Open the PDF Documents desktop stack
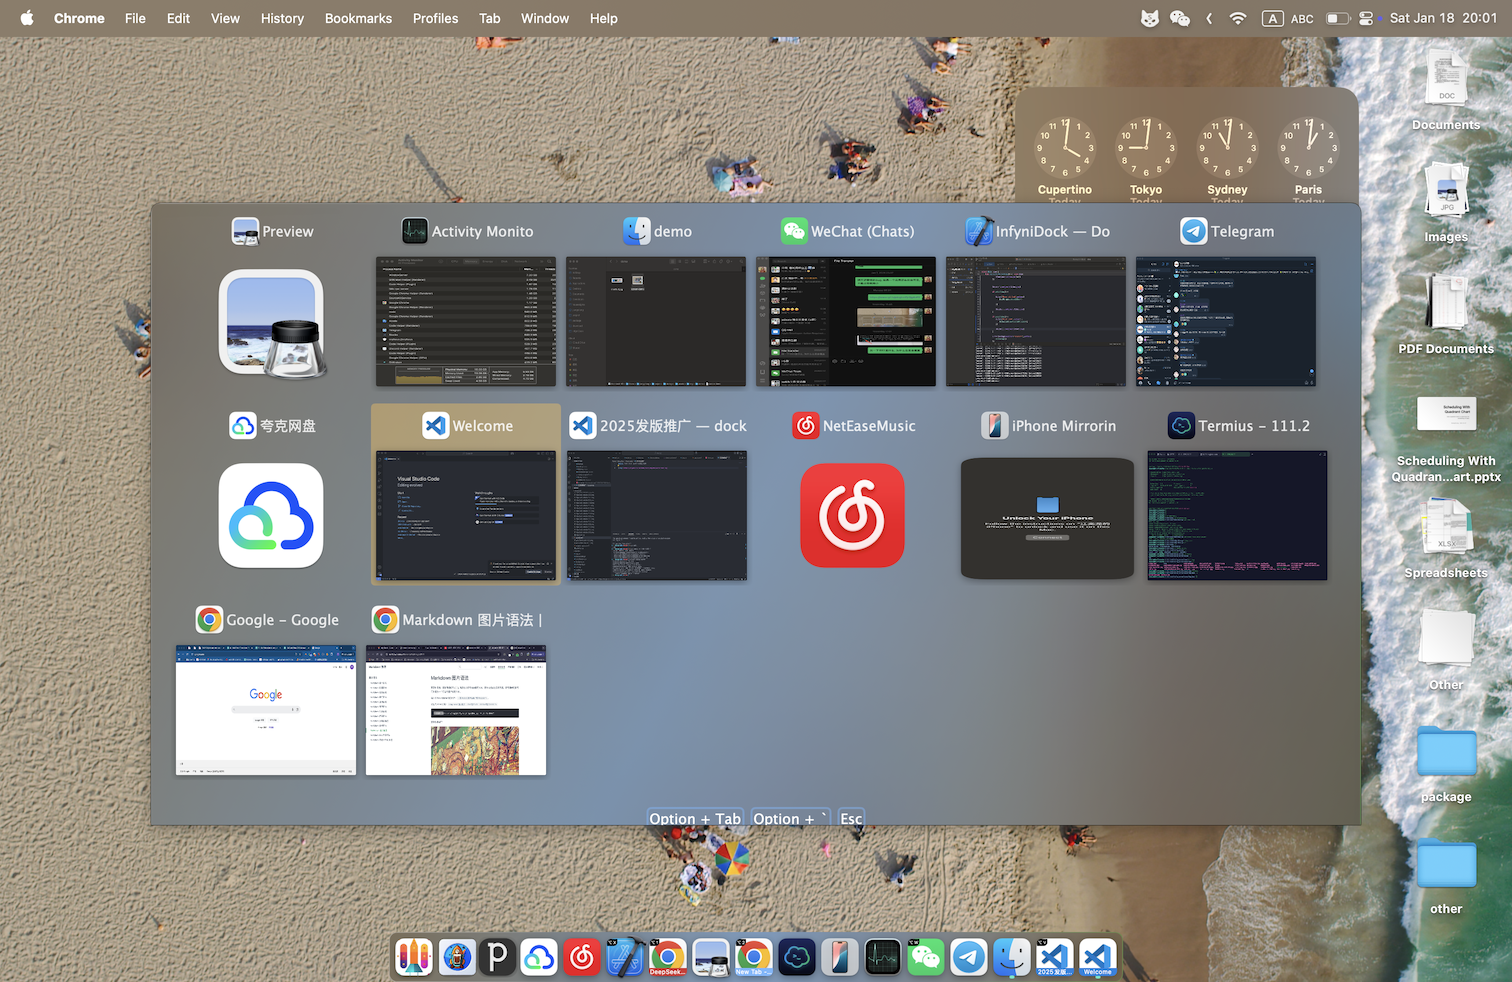1512x982 pixels. [x=1446, y=316]
